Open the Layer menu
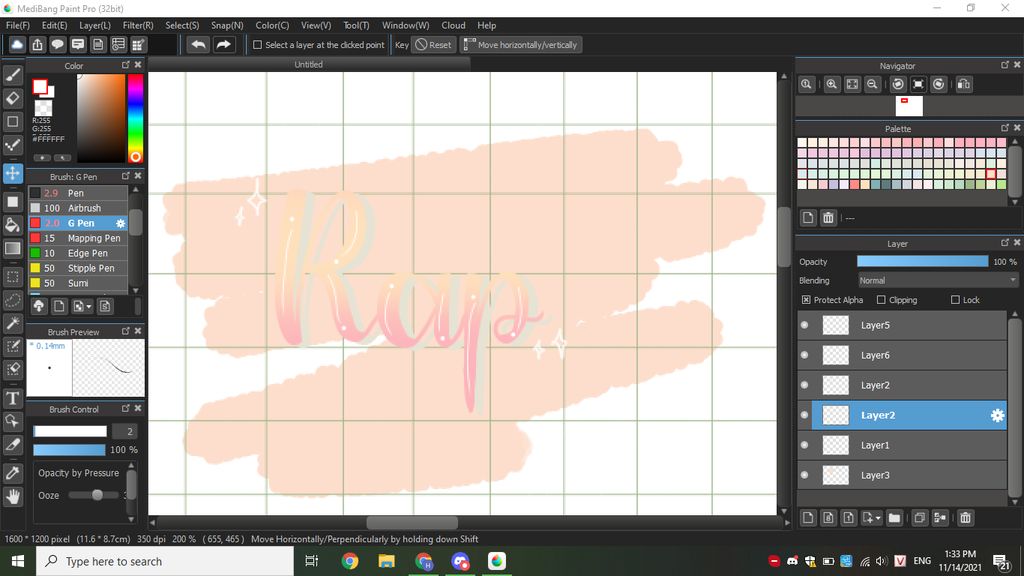 coord(95,25)
